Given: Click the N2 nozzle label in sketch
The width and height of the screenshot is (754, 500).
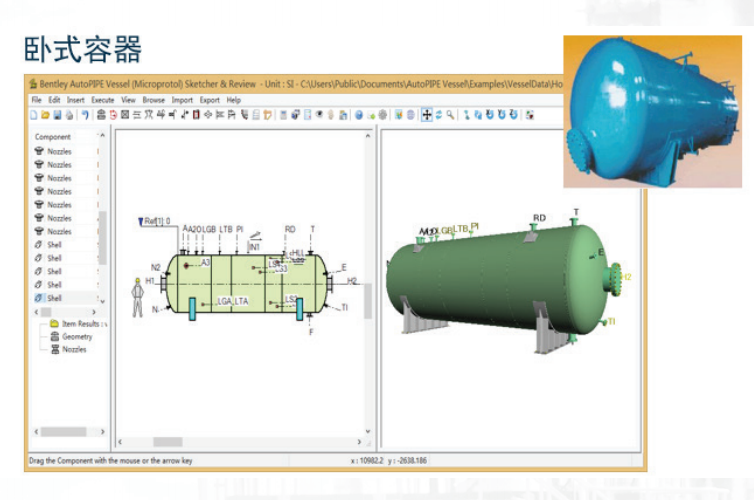Looking at the screenshot, I should pyautogui.click(x=155, y=267).
